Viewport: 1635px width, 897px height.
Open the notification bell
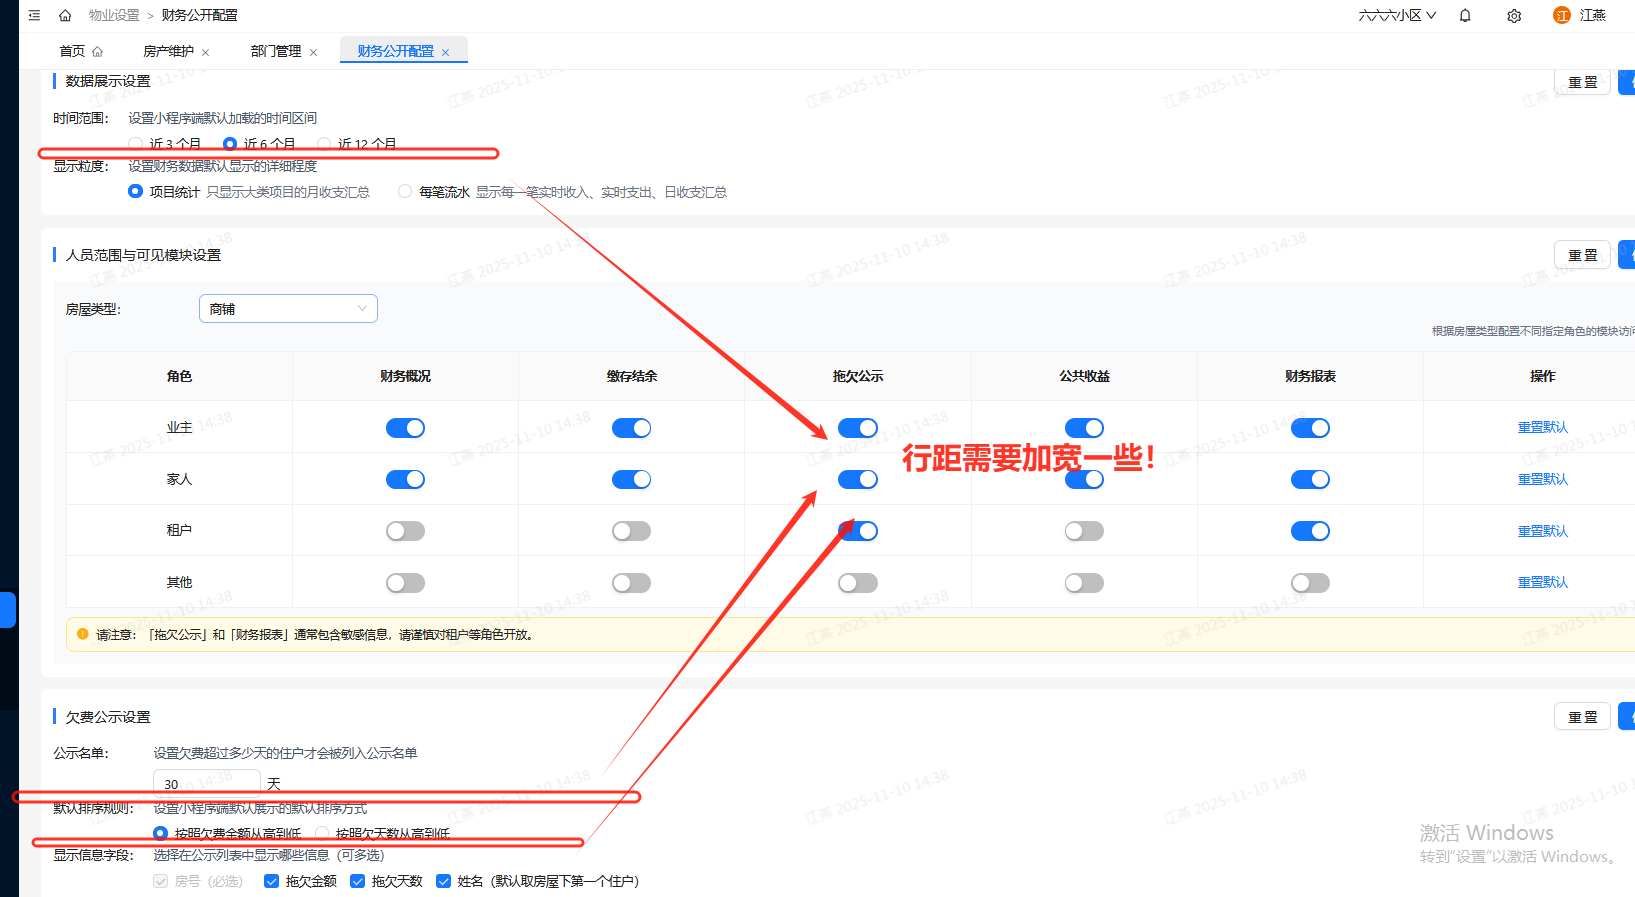pyautogui.click(x=1465, y=15)
